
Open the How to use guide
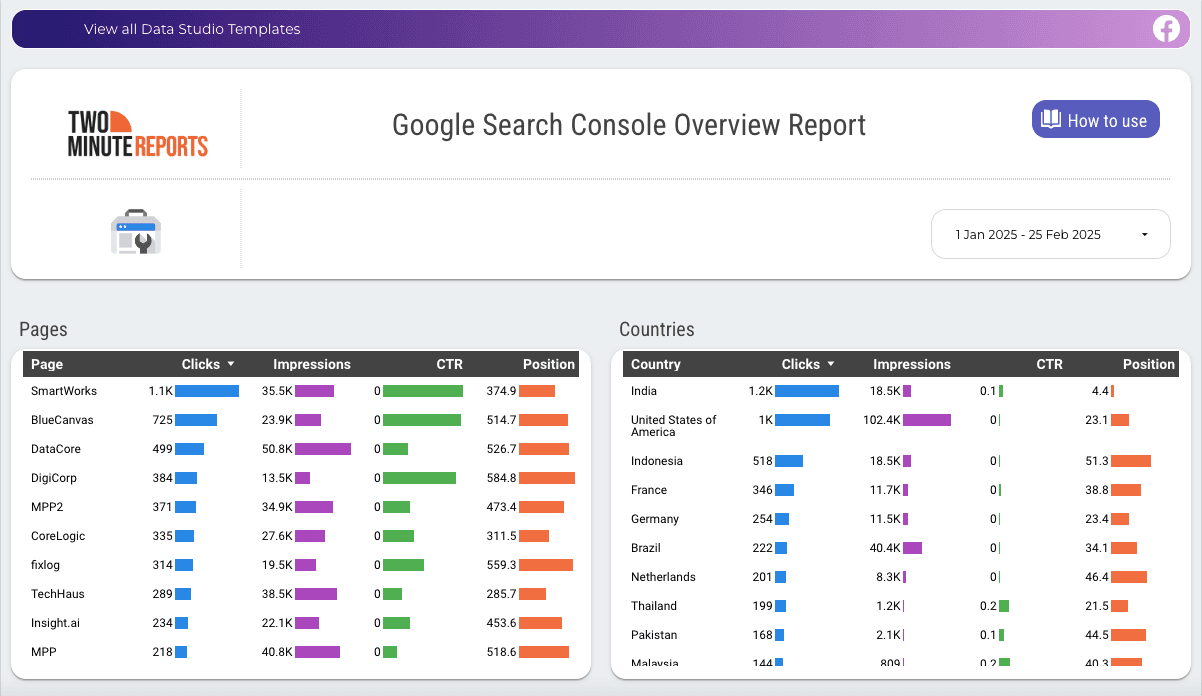1095,120
